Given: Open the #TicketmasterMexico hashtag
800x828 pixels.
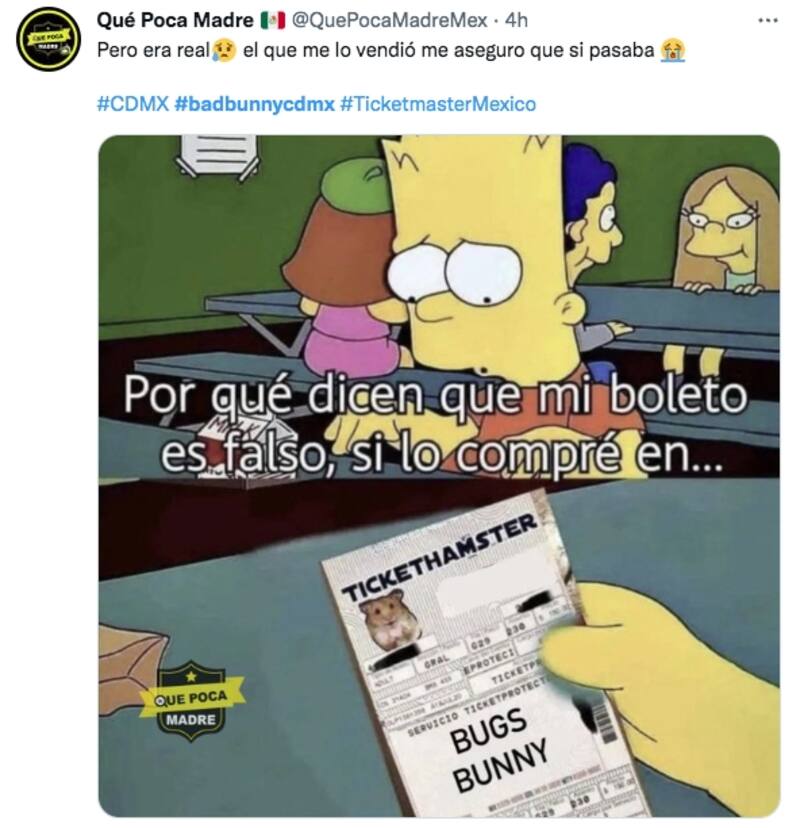Looking at the screenshot, I should pos(438,104).
